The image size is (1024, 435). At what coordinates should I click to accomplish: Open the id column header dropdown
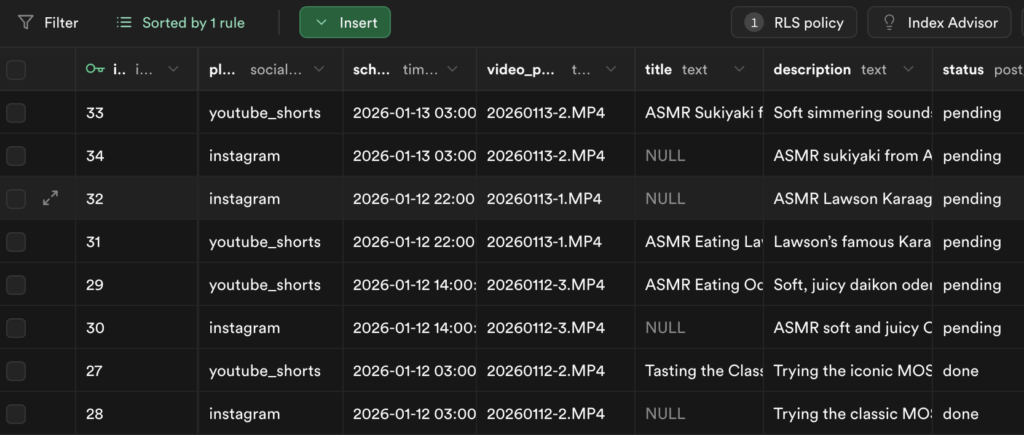174,69
